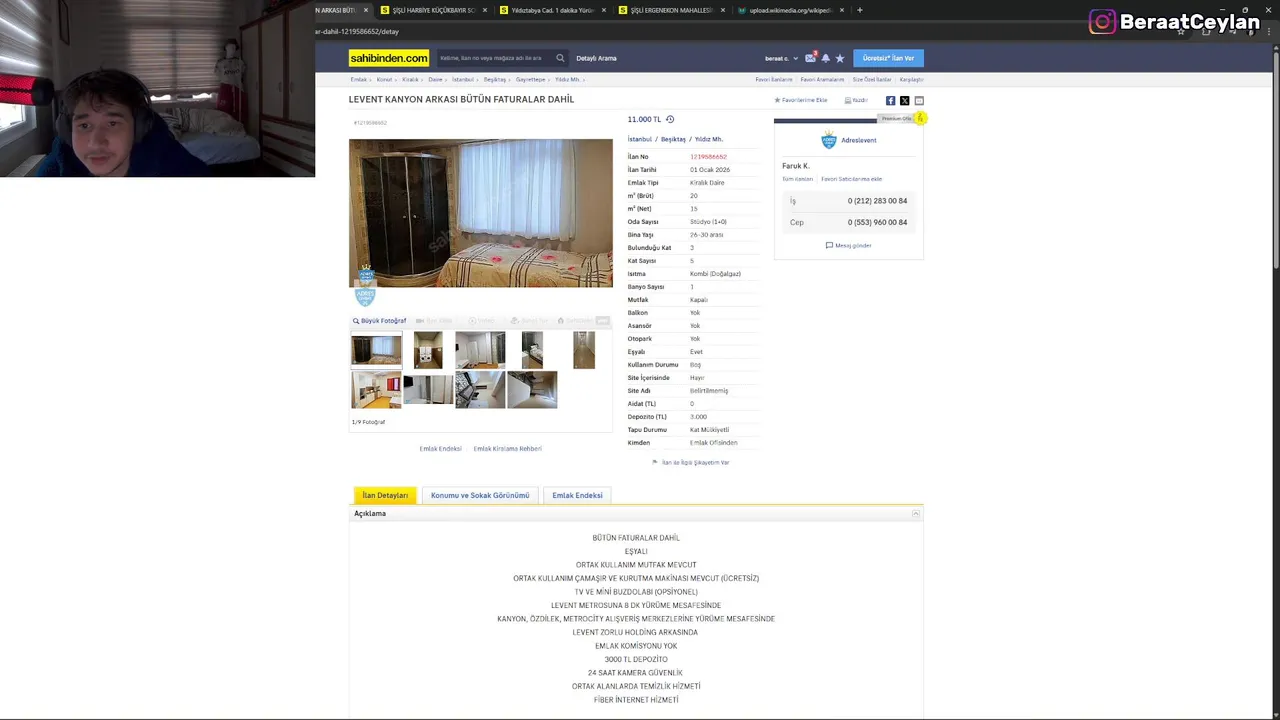Viewport: 1280px width, 720px height.
Task: Click Karşılaştır link
Action: coord(911,79)
